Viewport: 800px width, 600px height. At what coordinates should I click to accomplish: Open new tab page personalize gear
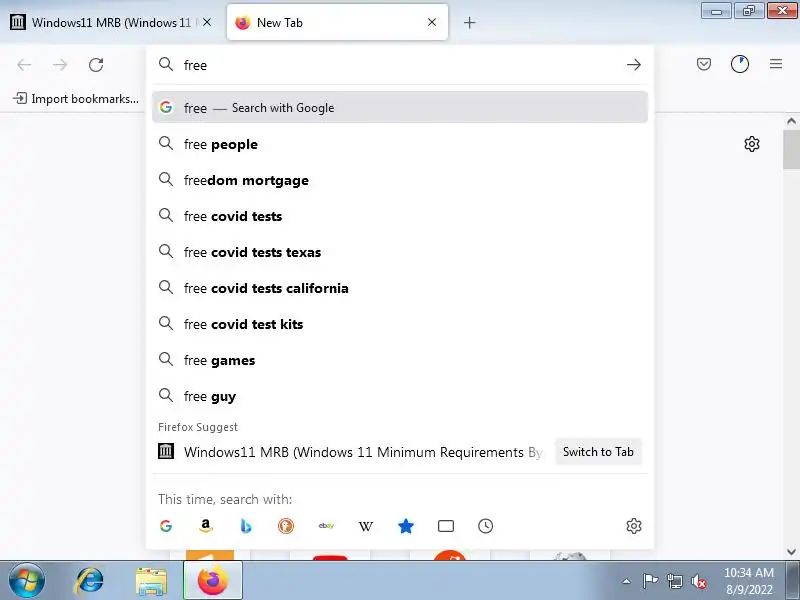(x=752, y=144)
